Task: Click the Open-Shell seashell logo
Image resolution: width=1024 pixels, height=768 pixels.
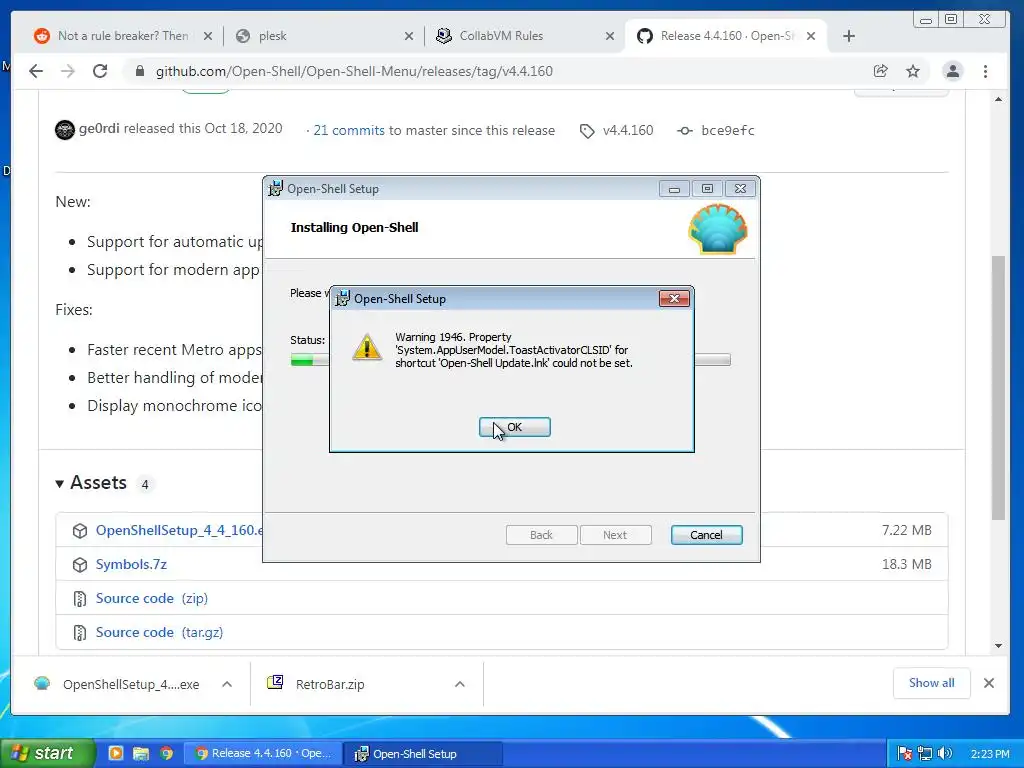Action: [718, 229]
